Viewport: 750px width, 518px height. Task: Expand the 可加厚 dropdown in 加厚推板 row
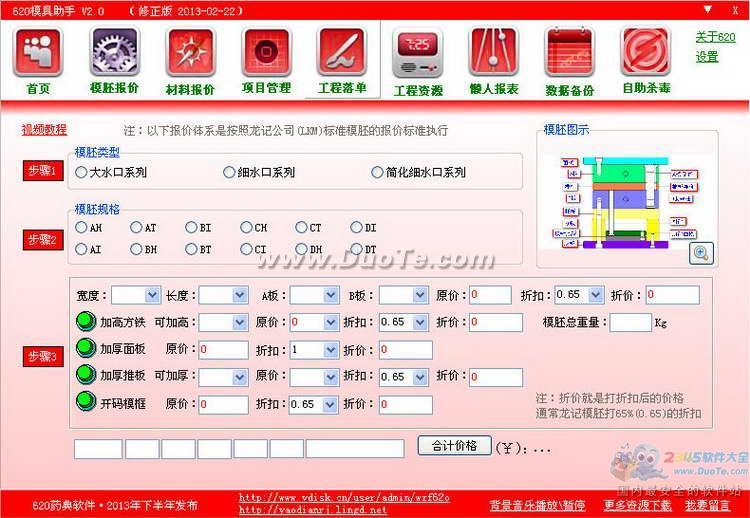[240, 377]
